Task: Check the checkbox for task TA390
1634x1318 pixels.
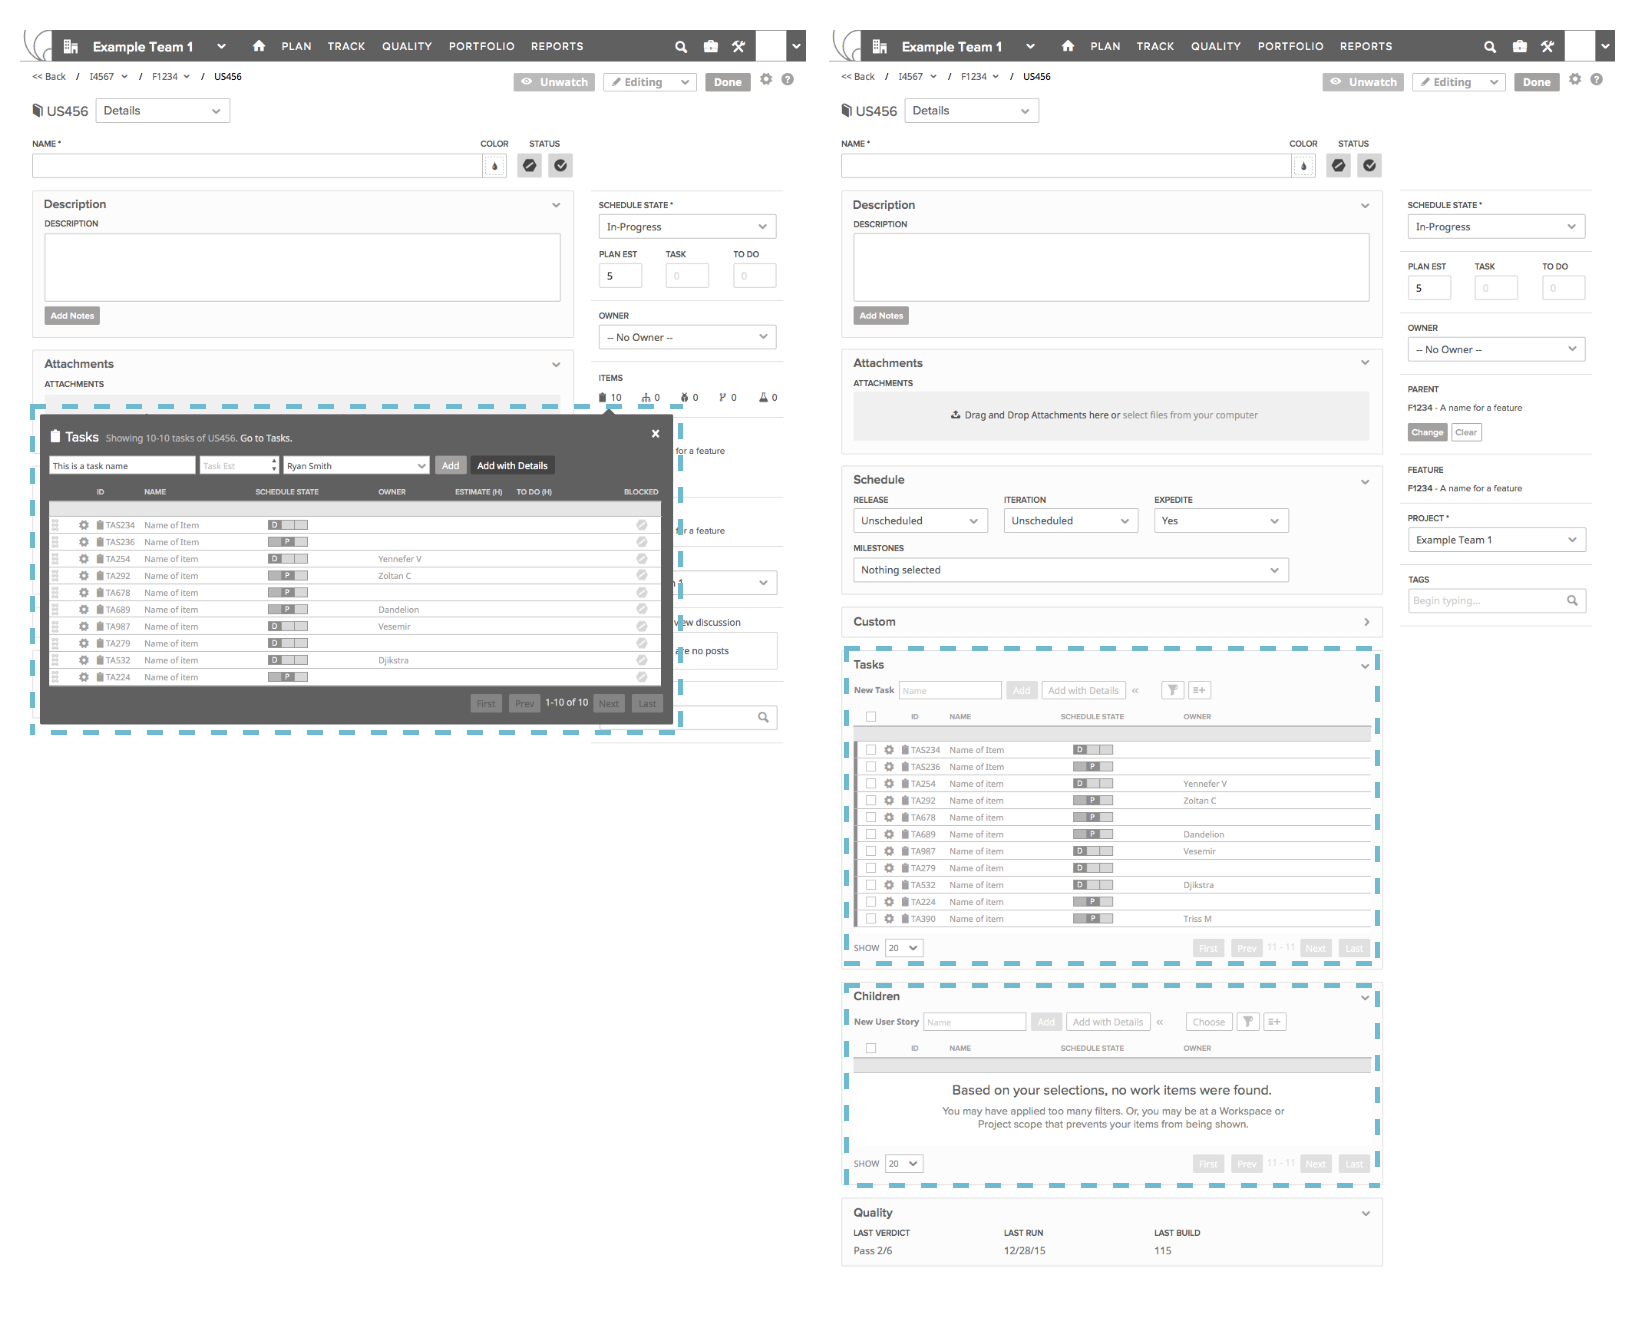Action: tap(871, 919)
